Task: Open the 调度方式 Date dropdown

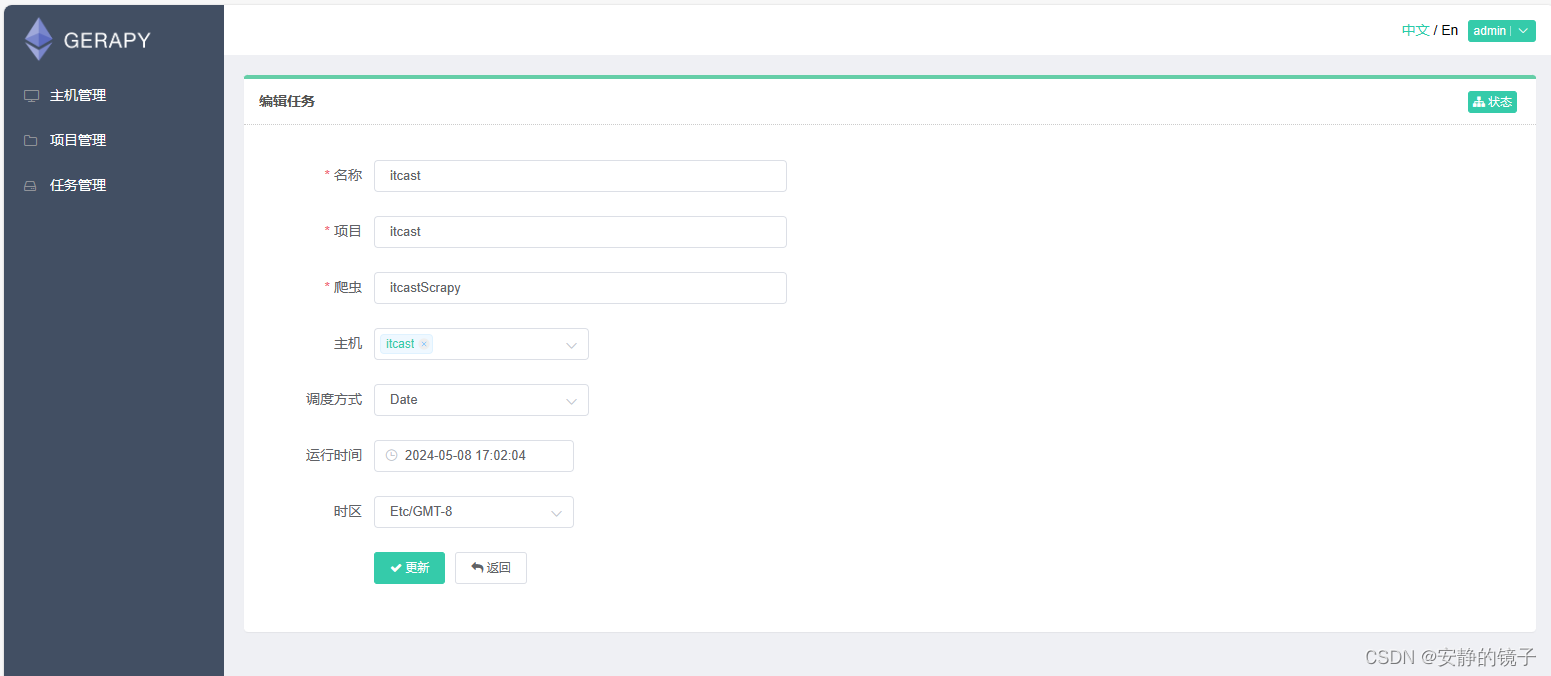Action: pyautogui.click(x=481, y=400)
